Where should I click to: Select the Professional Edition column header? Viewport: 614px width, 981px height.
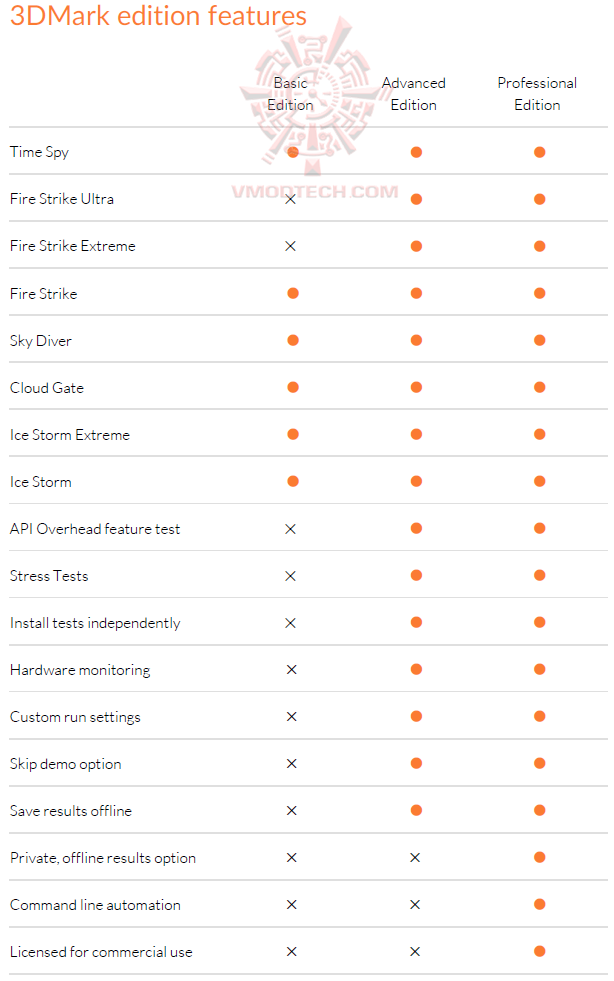(537, 94)
